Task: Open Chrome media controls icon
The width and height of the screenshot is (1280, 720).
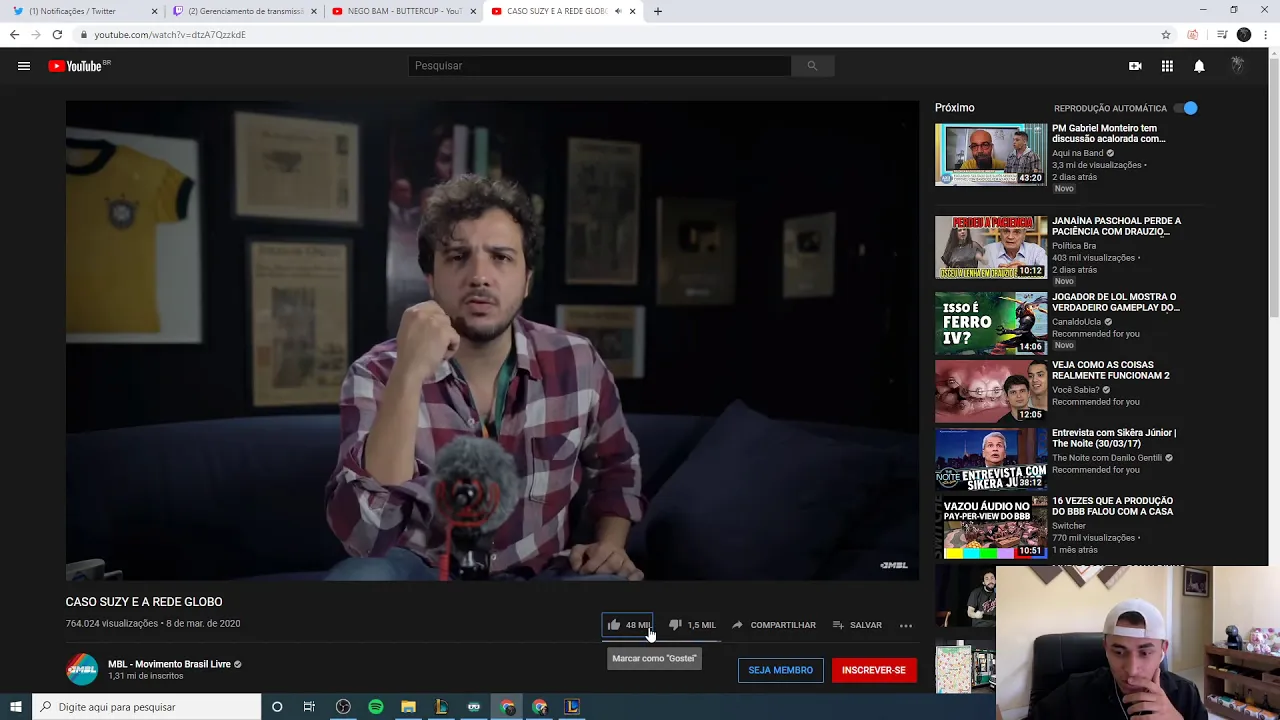Action: pos(1222,34)
